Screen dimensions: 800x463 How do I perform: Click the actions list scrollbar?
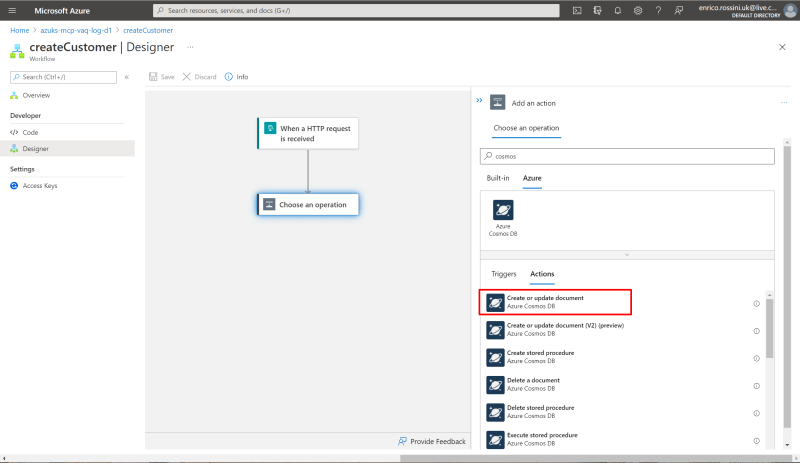pos(769,328)
